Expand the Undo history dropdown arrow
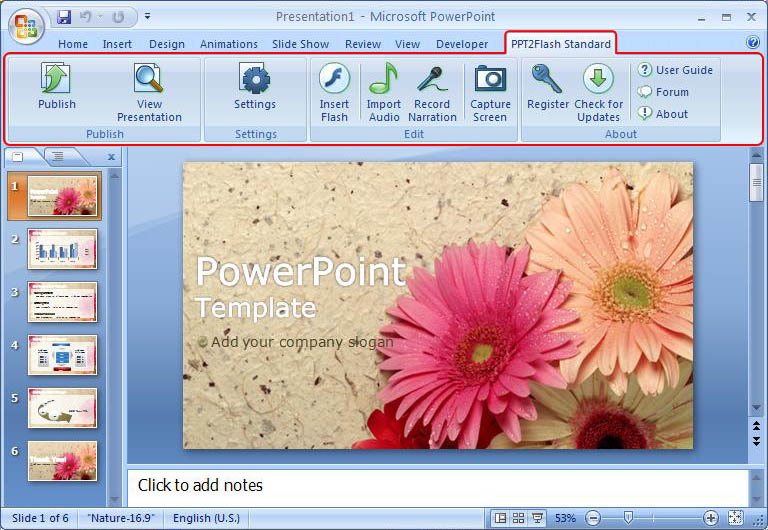The image size is (768, 530). click(x=100, y=17)
